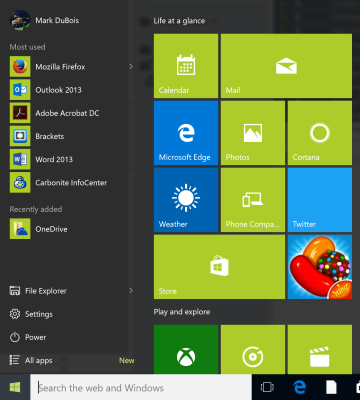Launch the Brackets editor icon
360x400 pixels.
(20, 136)
